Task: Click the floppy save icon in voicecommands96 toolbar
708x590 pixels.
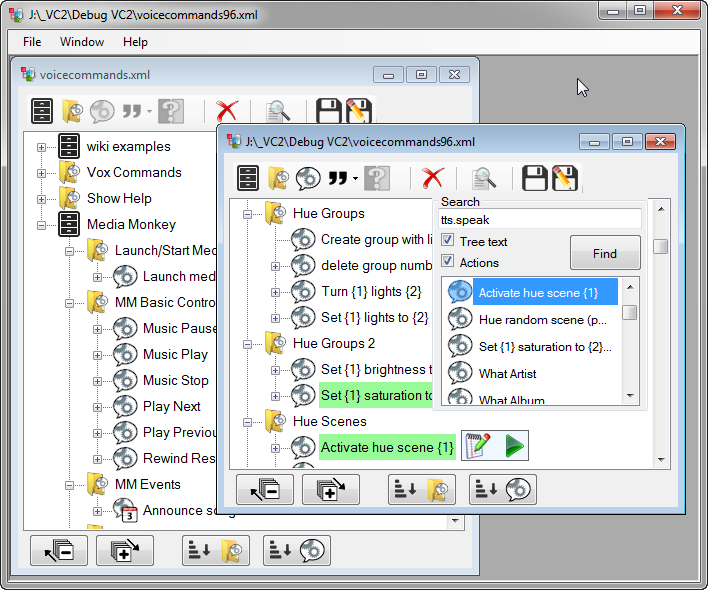Action: click(x=535, y=178)
